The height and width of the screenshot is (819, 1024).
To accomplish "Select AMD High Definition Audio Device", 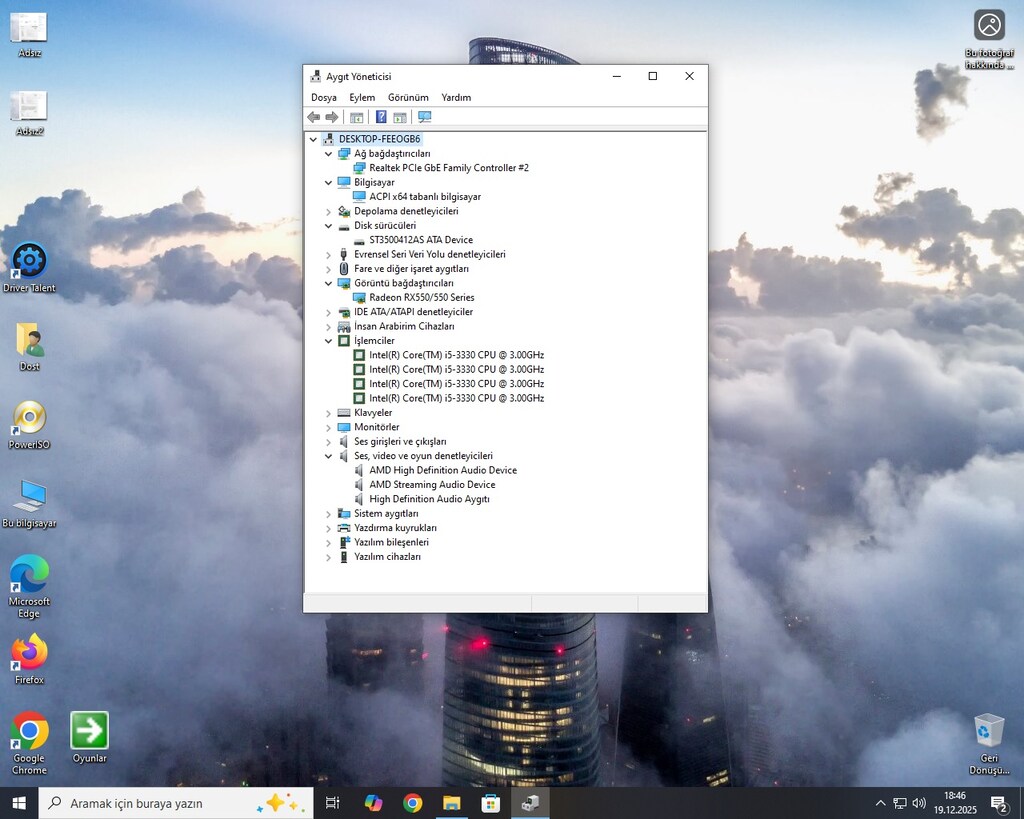I will (443, 470).
